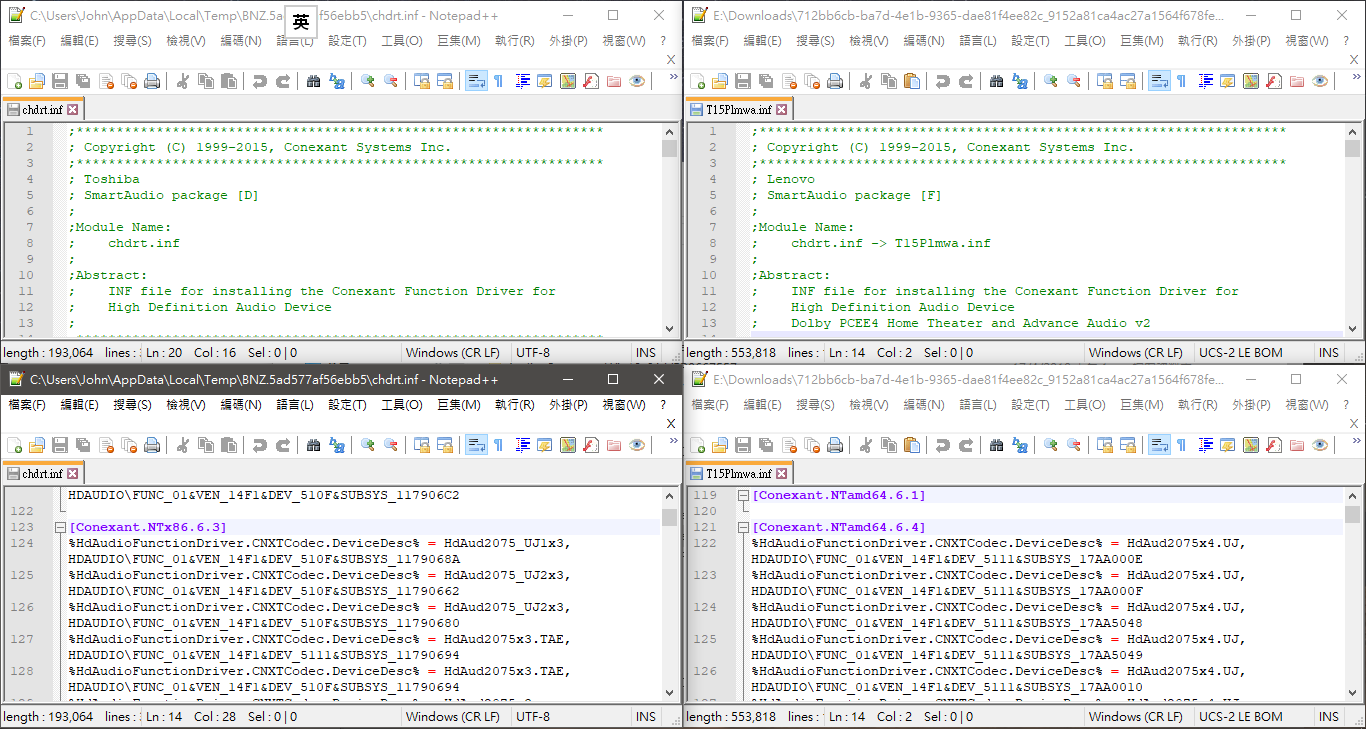Open user-defined language icon in bottom-left window
The width and height of the screenshot is (1366, 729).
[x=545, y=445]
